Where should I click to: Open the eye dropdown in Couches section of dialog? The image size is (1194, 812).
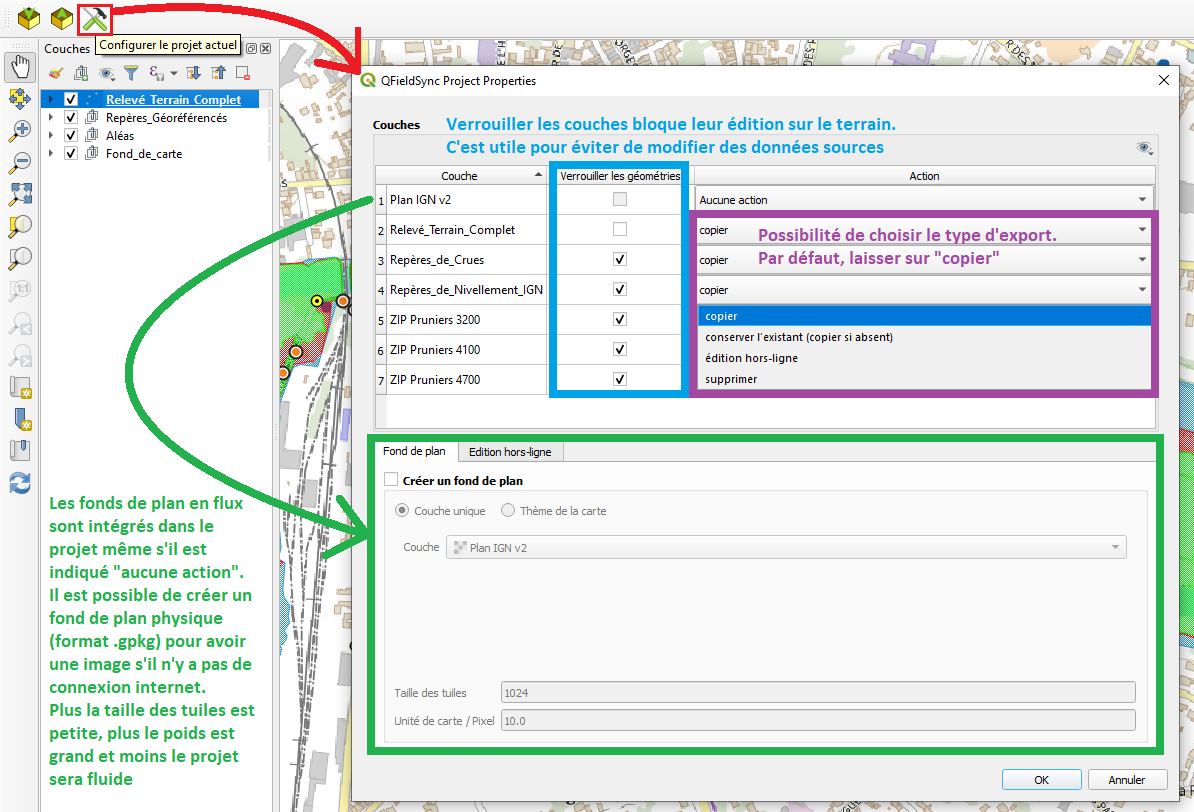(x=1145, y=148)
